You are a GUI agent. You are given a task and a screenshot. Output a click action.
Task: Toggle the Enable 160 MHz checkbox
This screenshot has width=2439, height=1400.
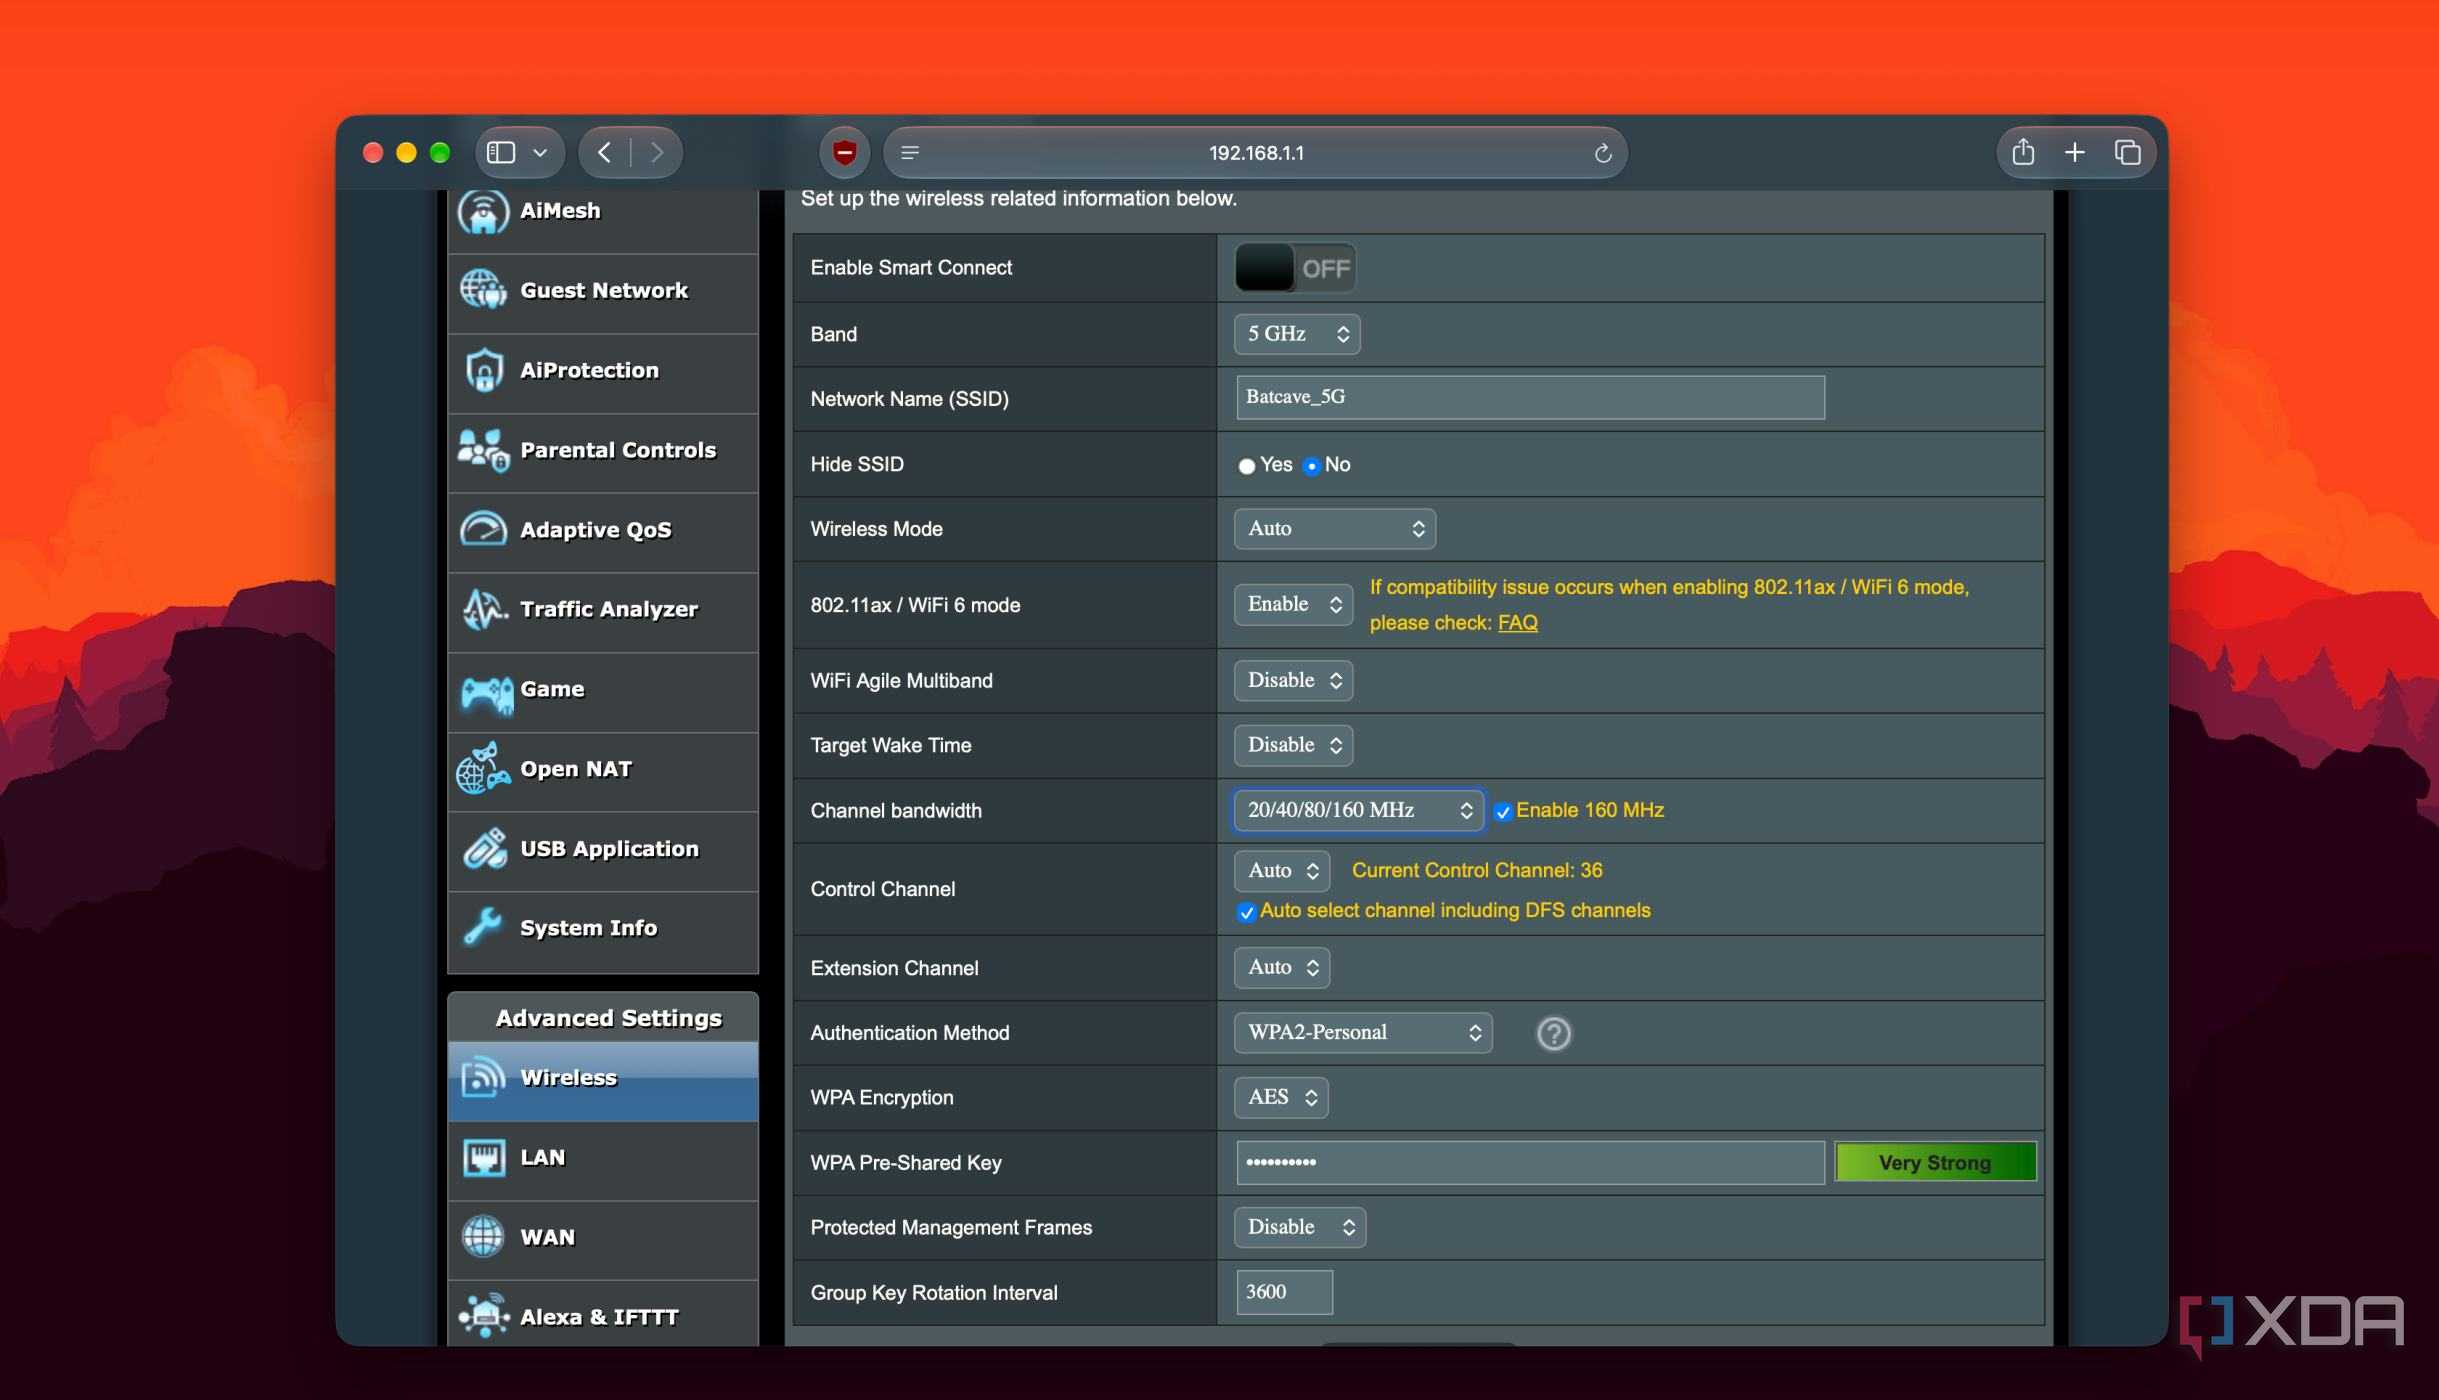pyautogui.click(x=1502, y=812)
